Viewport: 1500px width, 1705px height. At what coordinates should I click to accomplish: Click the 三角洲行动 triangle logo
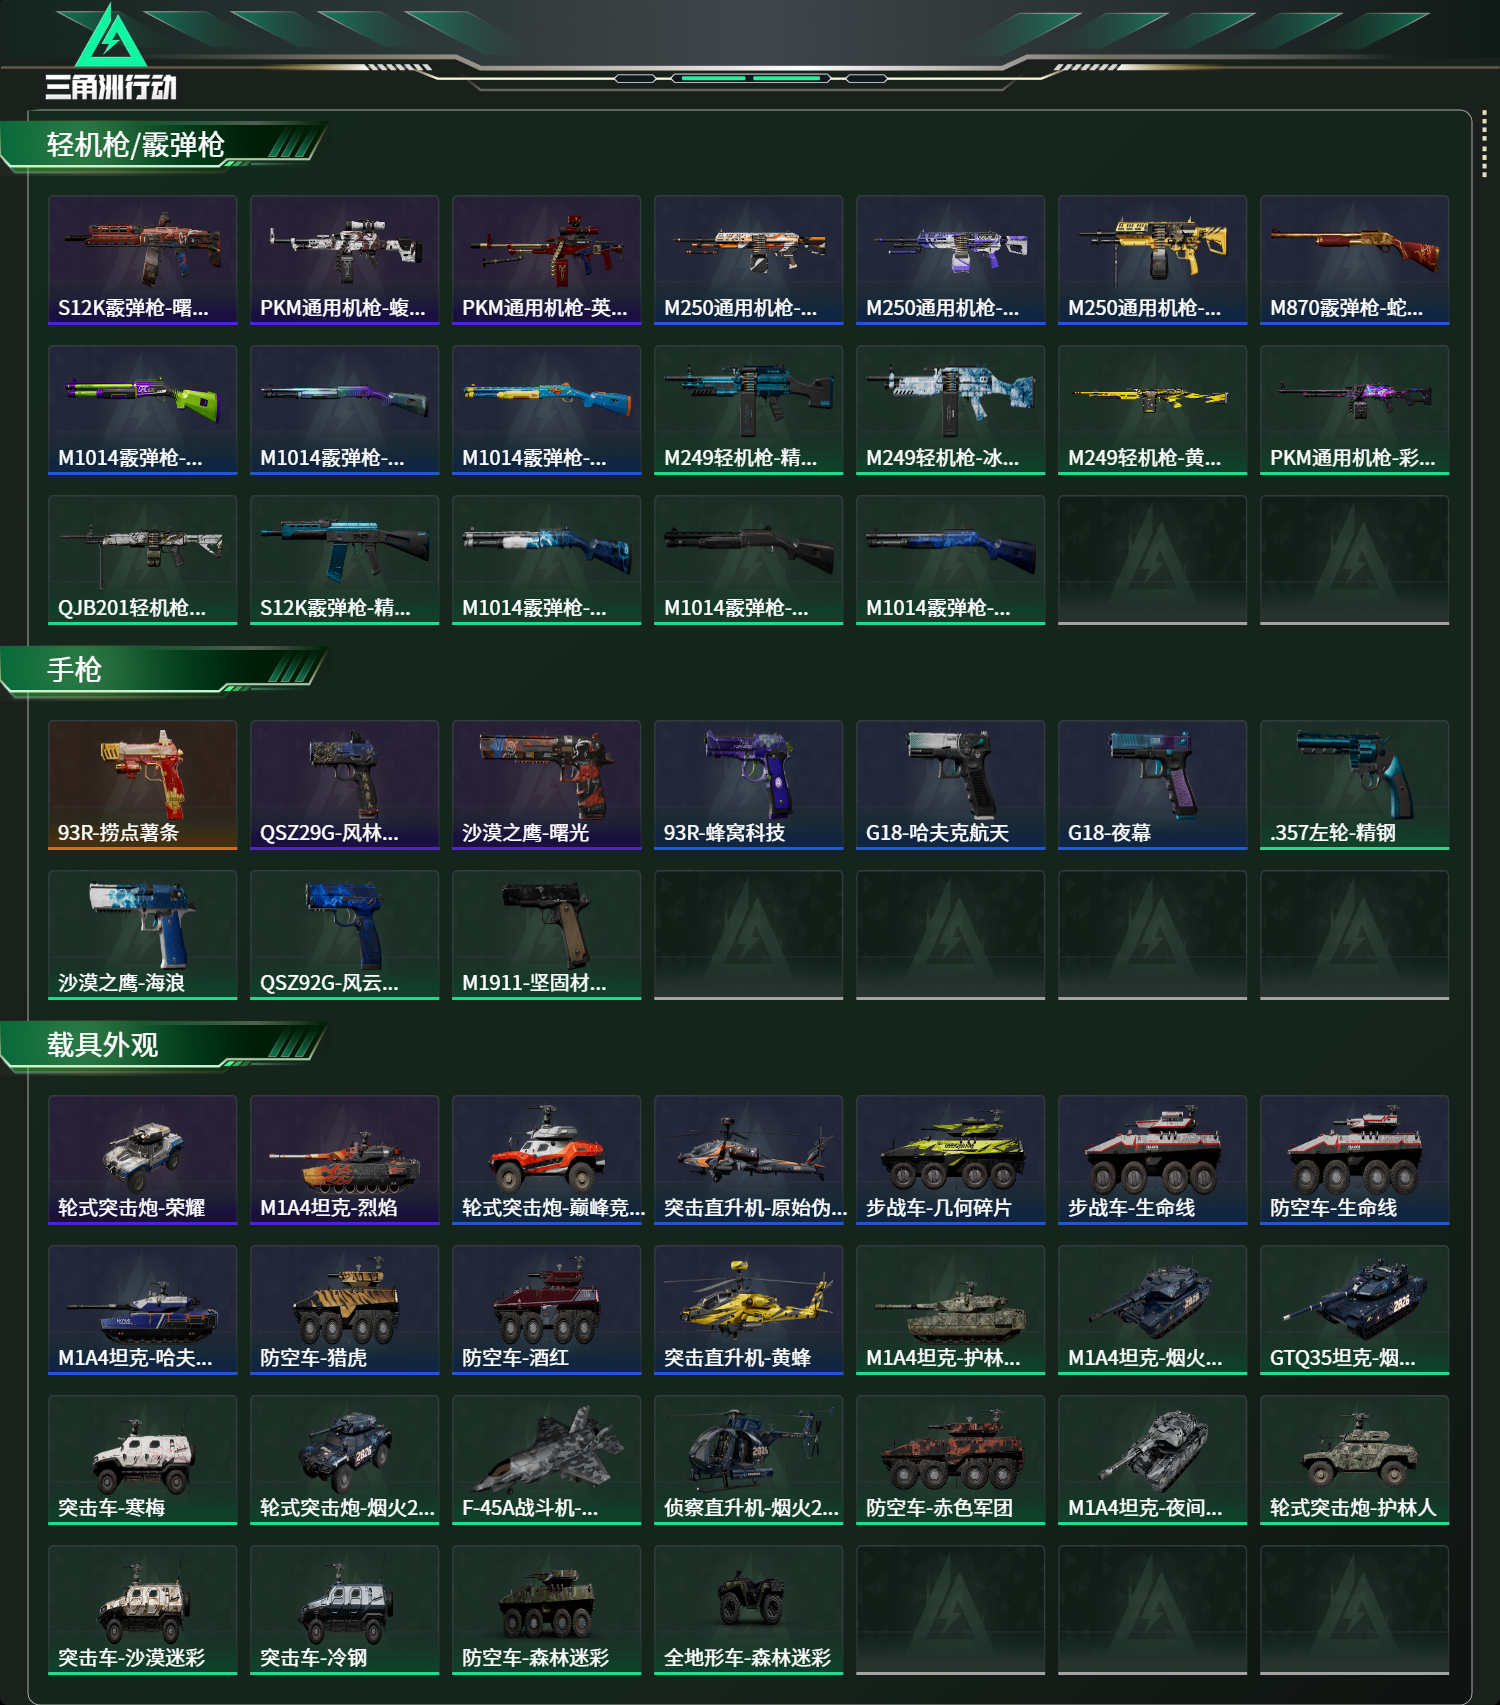111,37
